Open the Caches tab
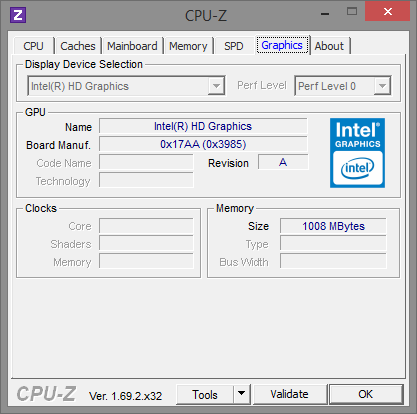The image size is (417, 414). coord(78,46)
